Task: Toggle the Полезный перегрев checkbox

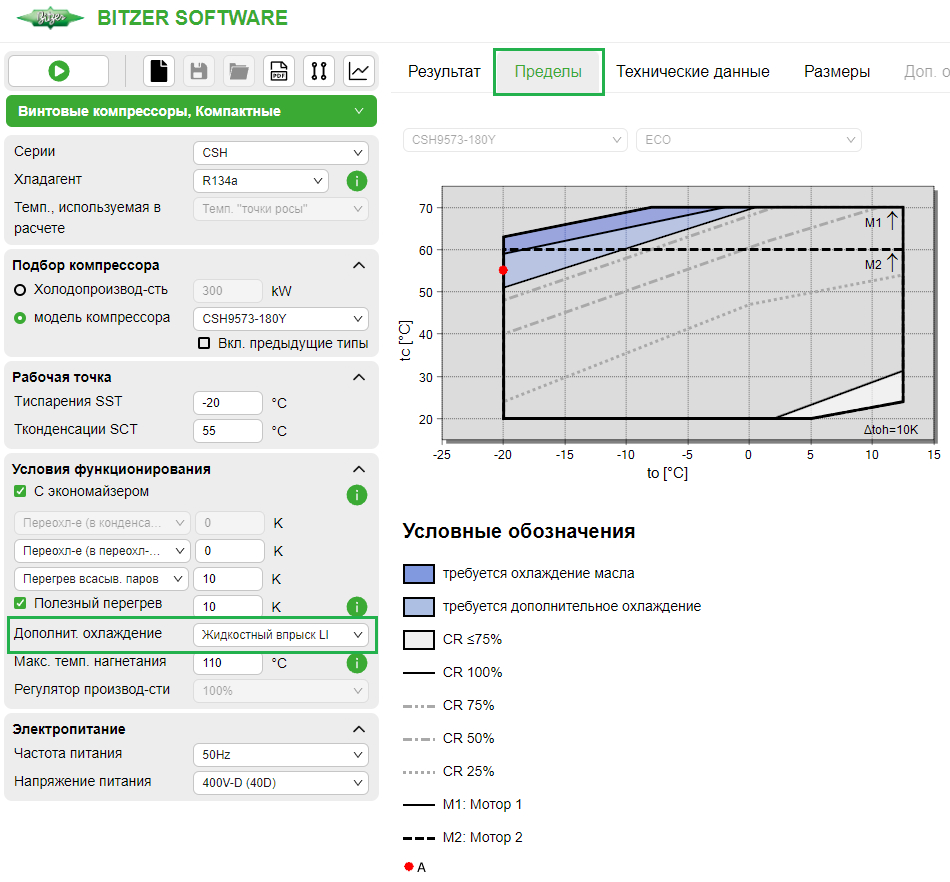Action: tap(21, 604)
